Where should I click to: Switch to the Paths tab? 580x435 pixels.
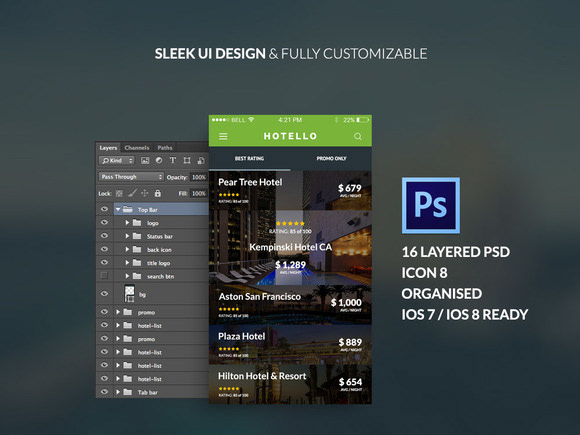(x=165, y=148)
